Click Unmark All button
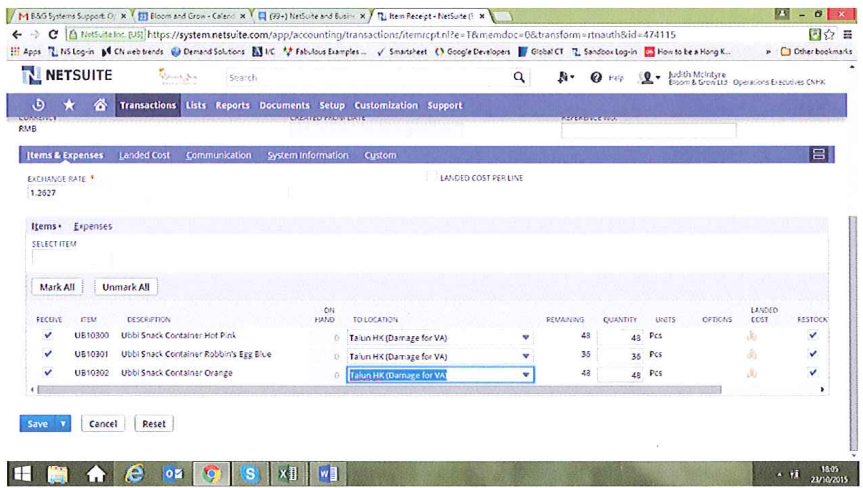Image resolution: width=863 pixels, height=488 pixels. pyautogui.click(x=125, y=287)
